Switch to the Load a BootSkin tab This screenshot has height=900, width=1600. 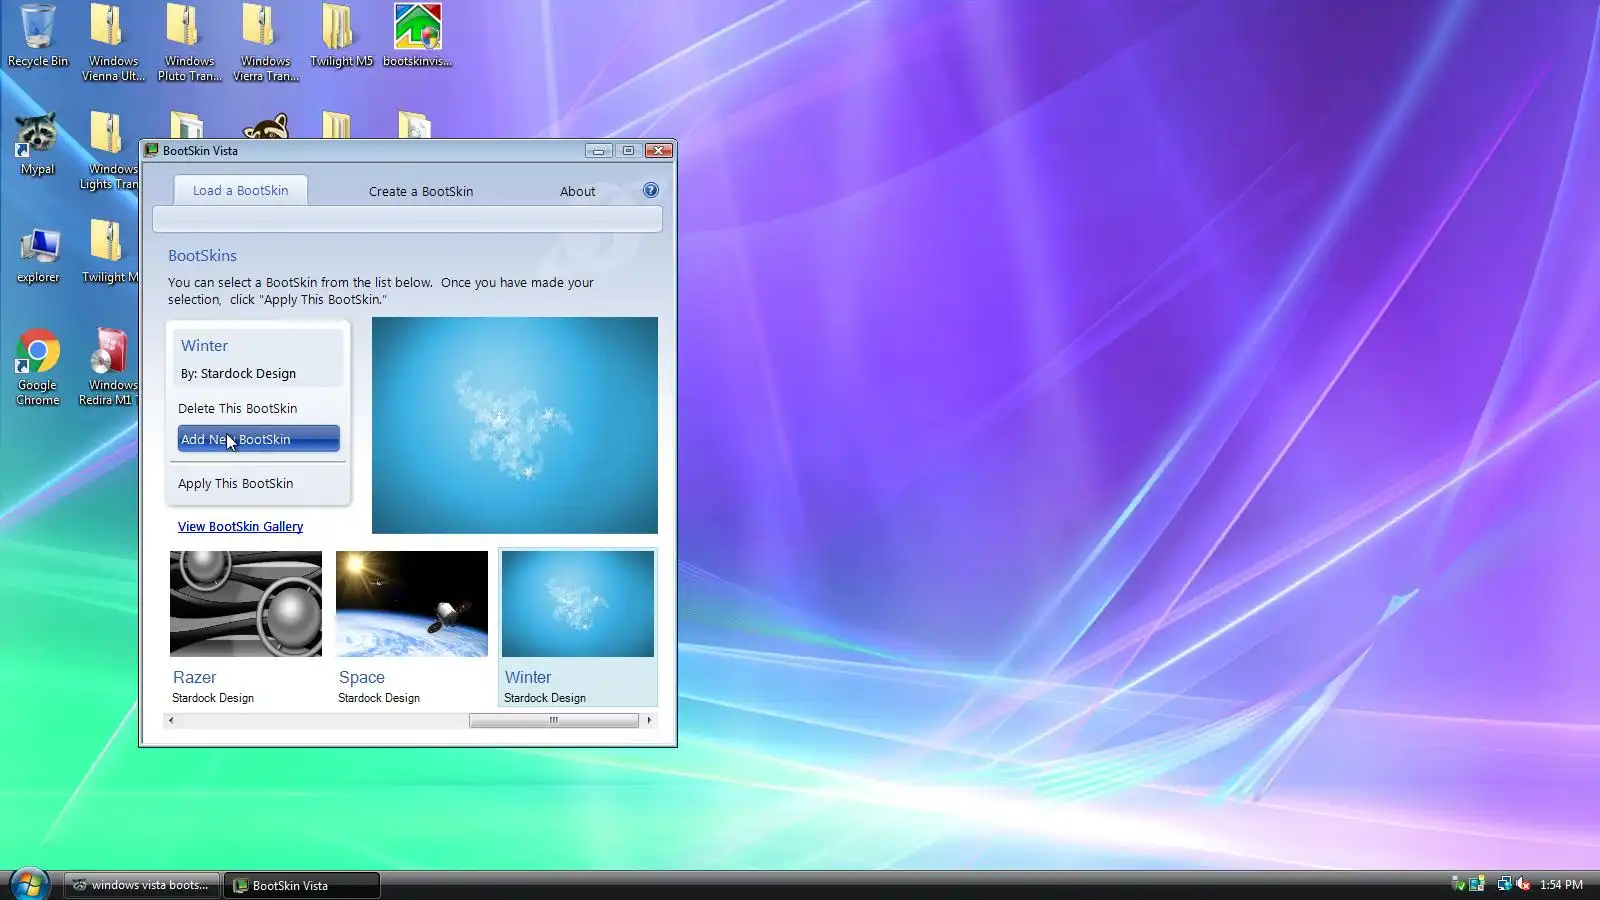pyautogui.click(x=240, y=190)
